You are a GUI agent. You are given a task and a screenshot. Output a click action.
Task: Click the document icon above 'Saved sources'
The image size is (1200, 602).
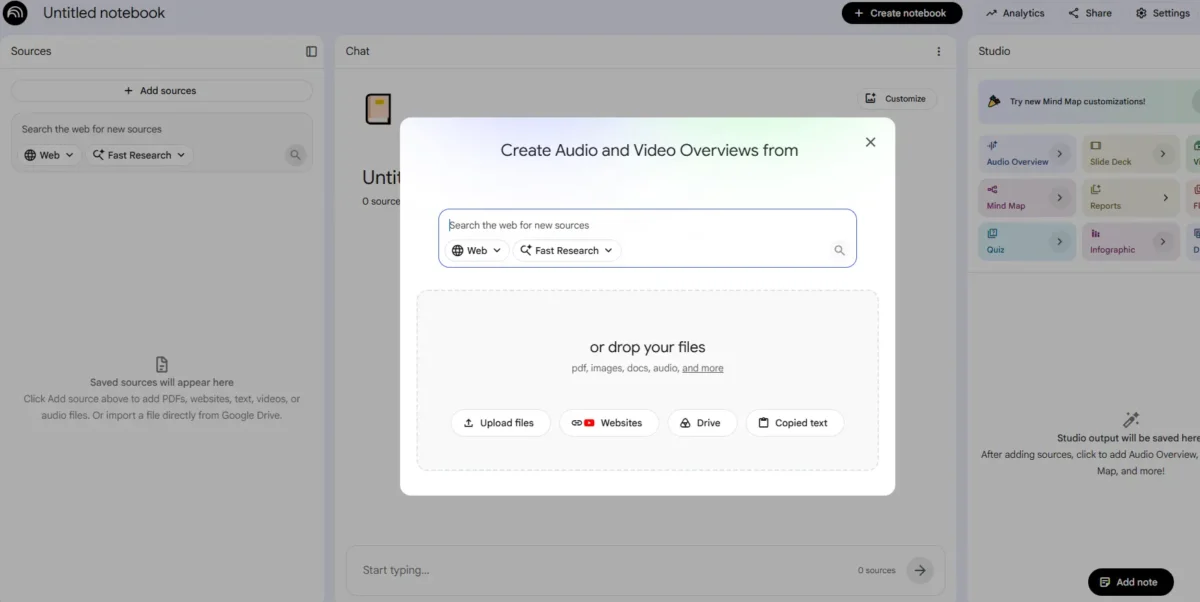pyautogui.click(x=162, y=365)
